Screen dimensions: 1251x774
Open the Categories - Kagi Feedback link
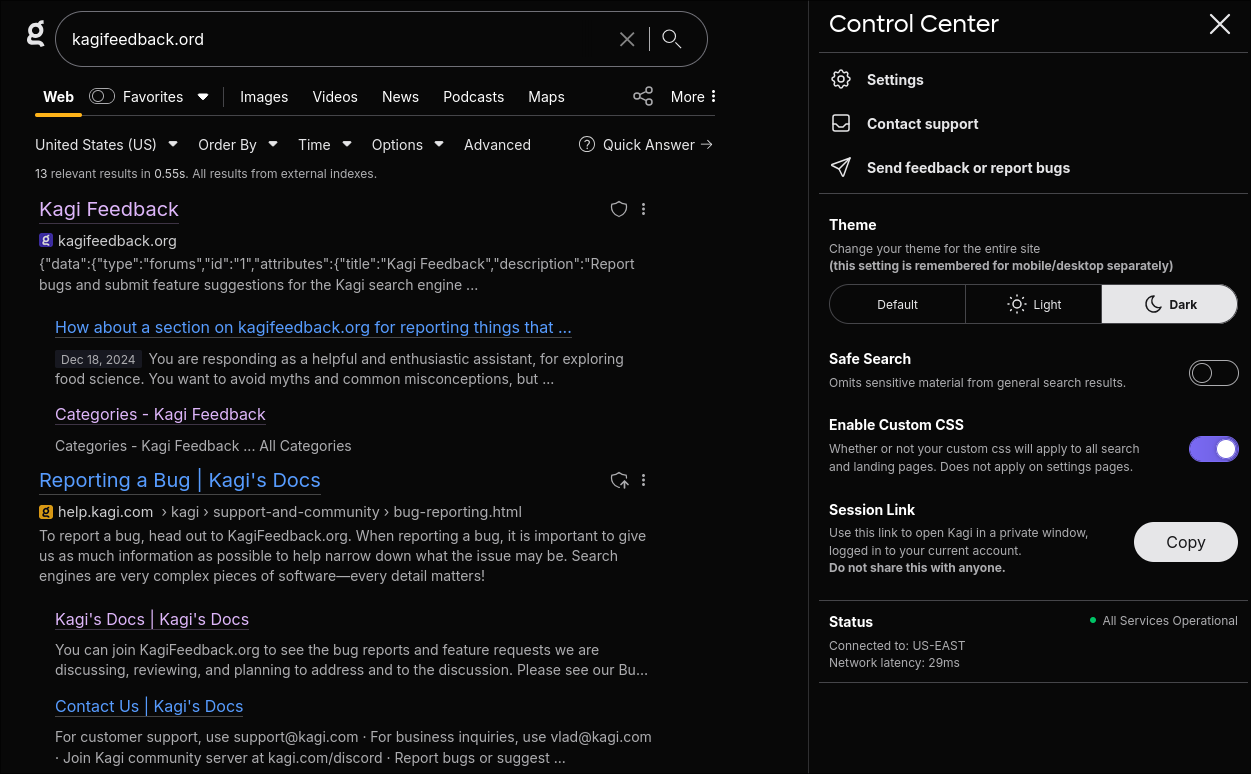pos(160,414)
